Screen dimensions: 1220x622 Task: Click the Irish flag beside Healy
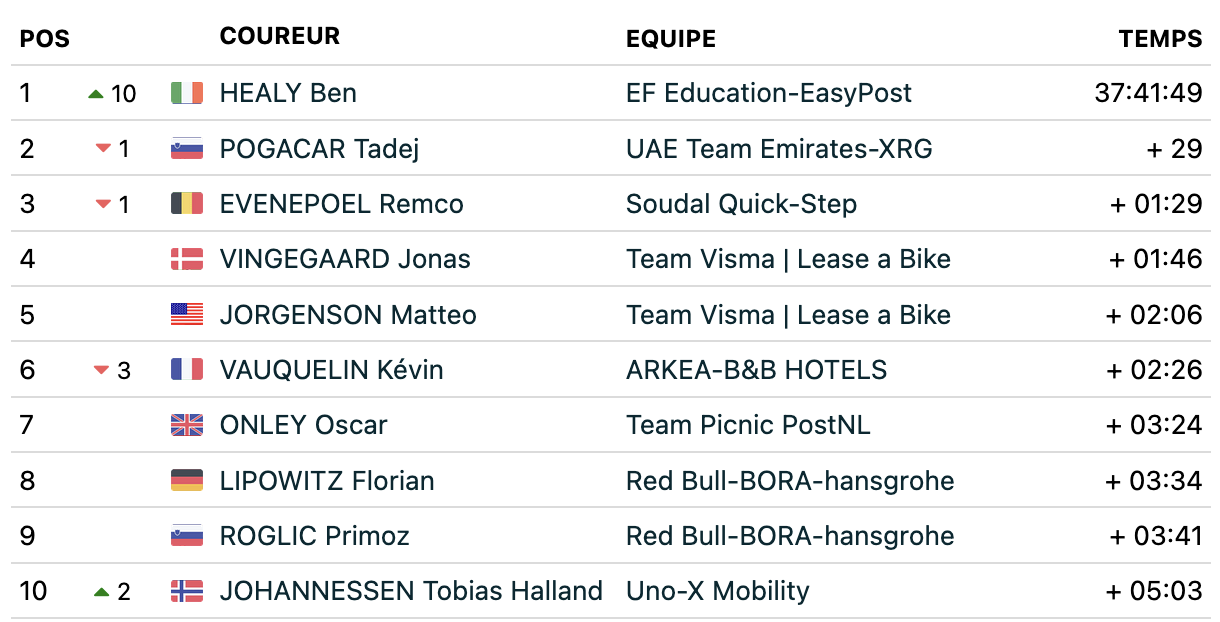[x=187, y=93]
